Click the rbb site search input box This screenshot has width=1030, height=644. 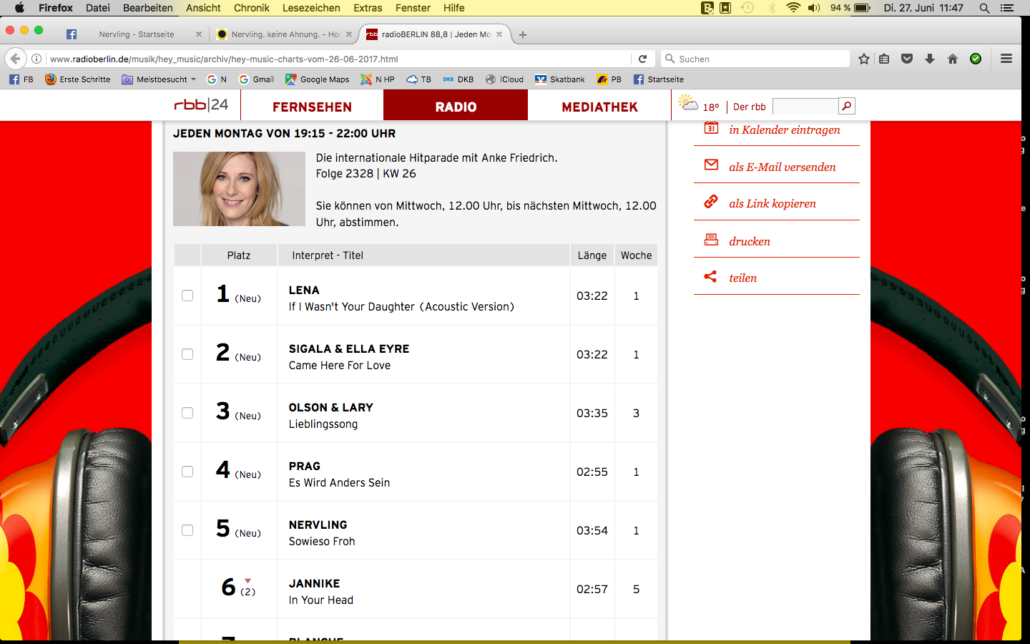805,106
